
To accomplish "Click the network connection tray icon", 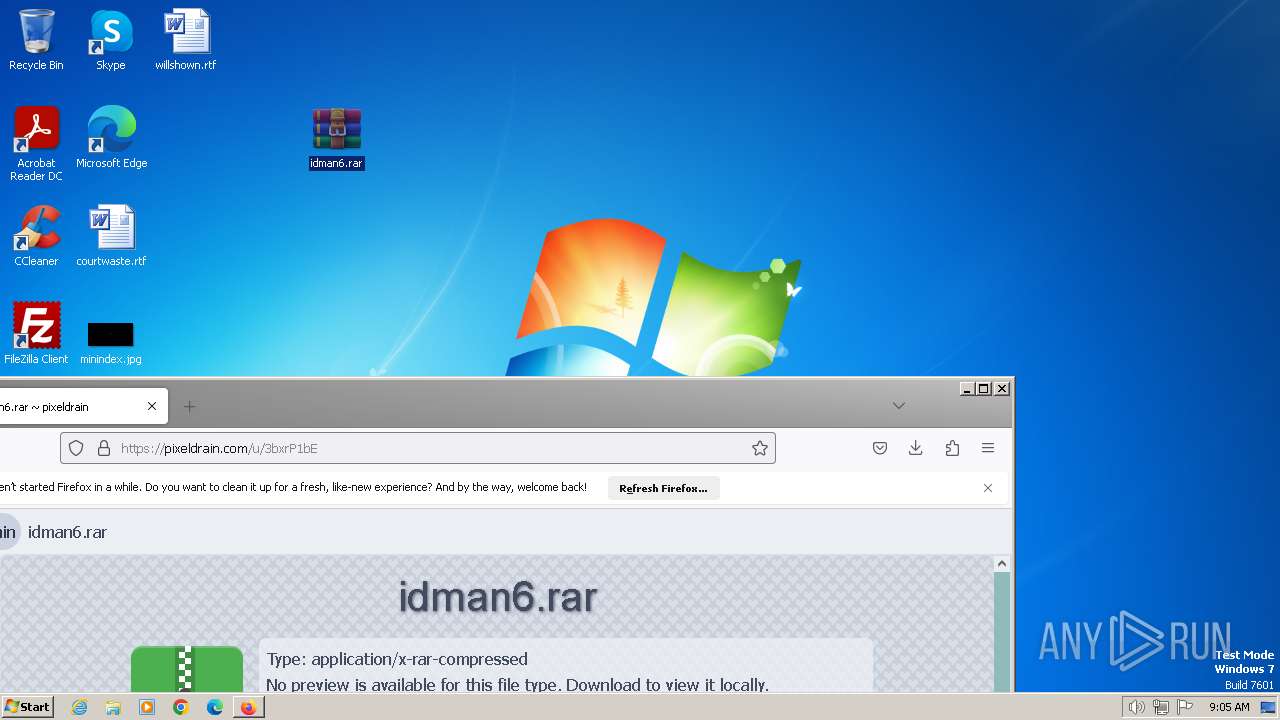I will pos(1161,707).
